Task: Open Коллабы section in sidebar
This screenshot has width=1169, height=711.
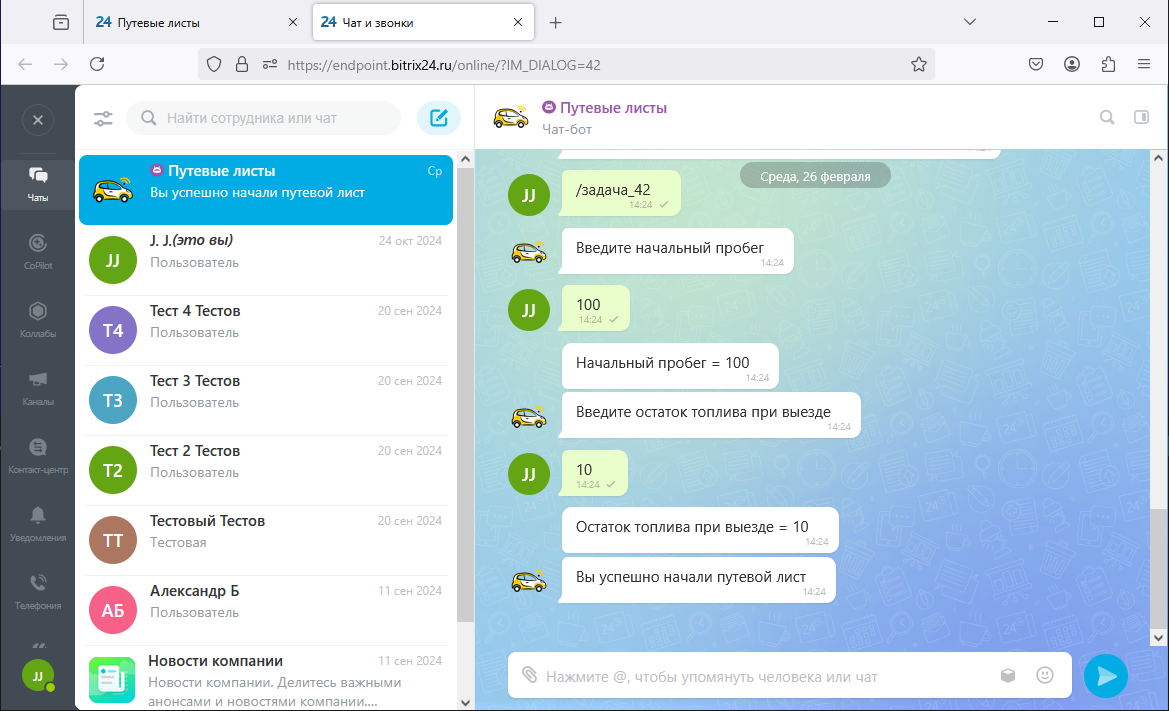Action: 38,320
